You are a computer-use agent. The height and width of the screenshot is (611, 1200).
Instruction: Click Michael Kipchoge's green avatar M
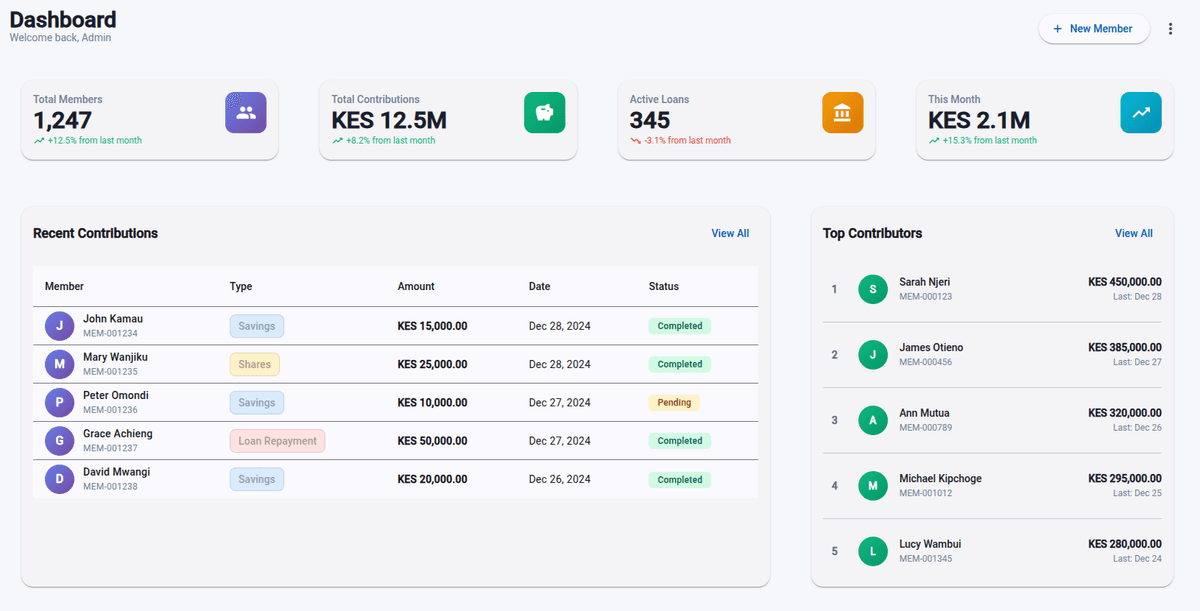pos(873,486)
